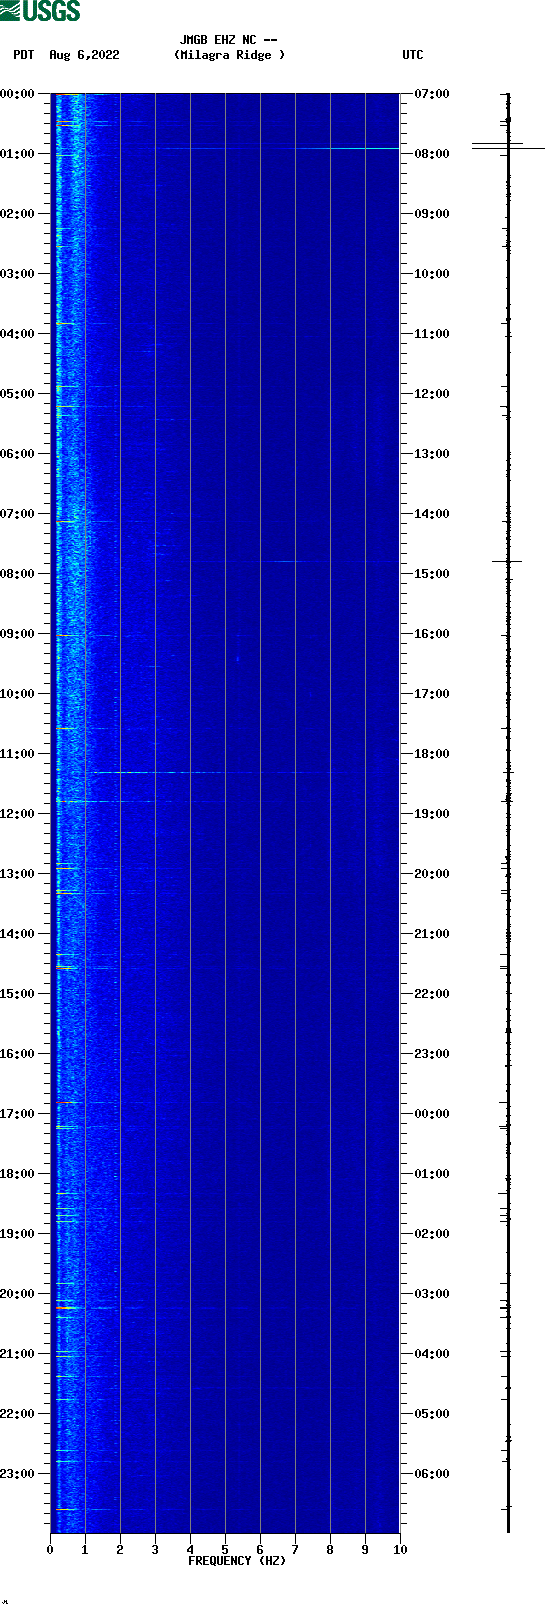The width and height of the screenshot is (552, 1613).
Task: Click frequency axis tick label 5
Action: click(x=225, y=1550)
